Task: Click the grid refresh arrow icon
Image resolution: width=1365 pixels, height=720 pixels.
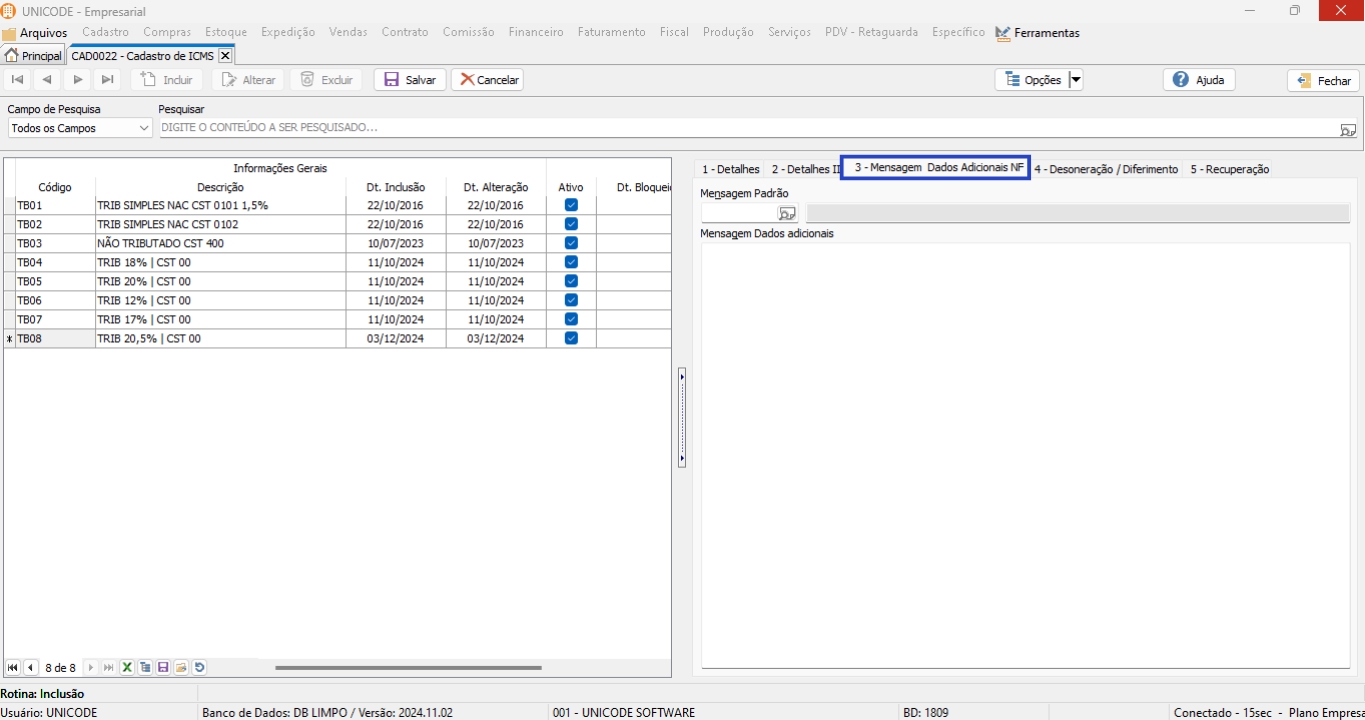Action: 199,668
